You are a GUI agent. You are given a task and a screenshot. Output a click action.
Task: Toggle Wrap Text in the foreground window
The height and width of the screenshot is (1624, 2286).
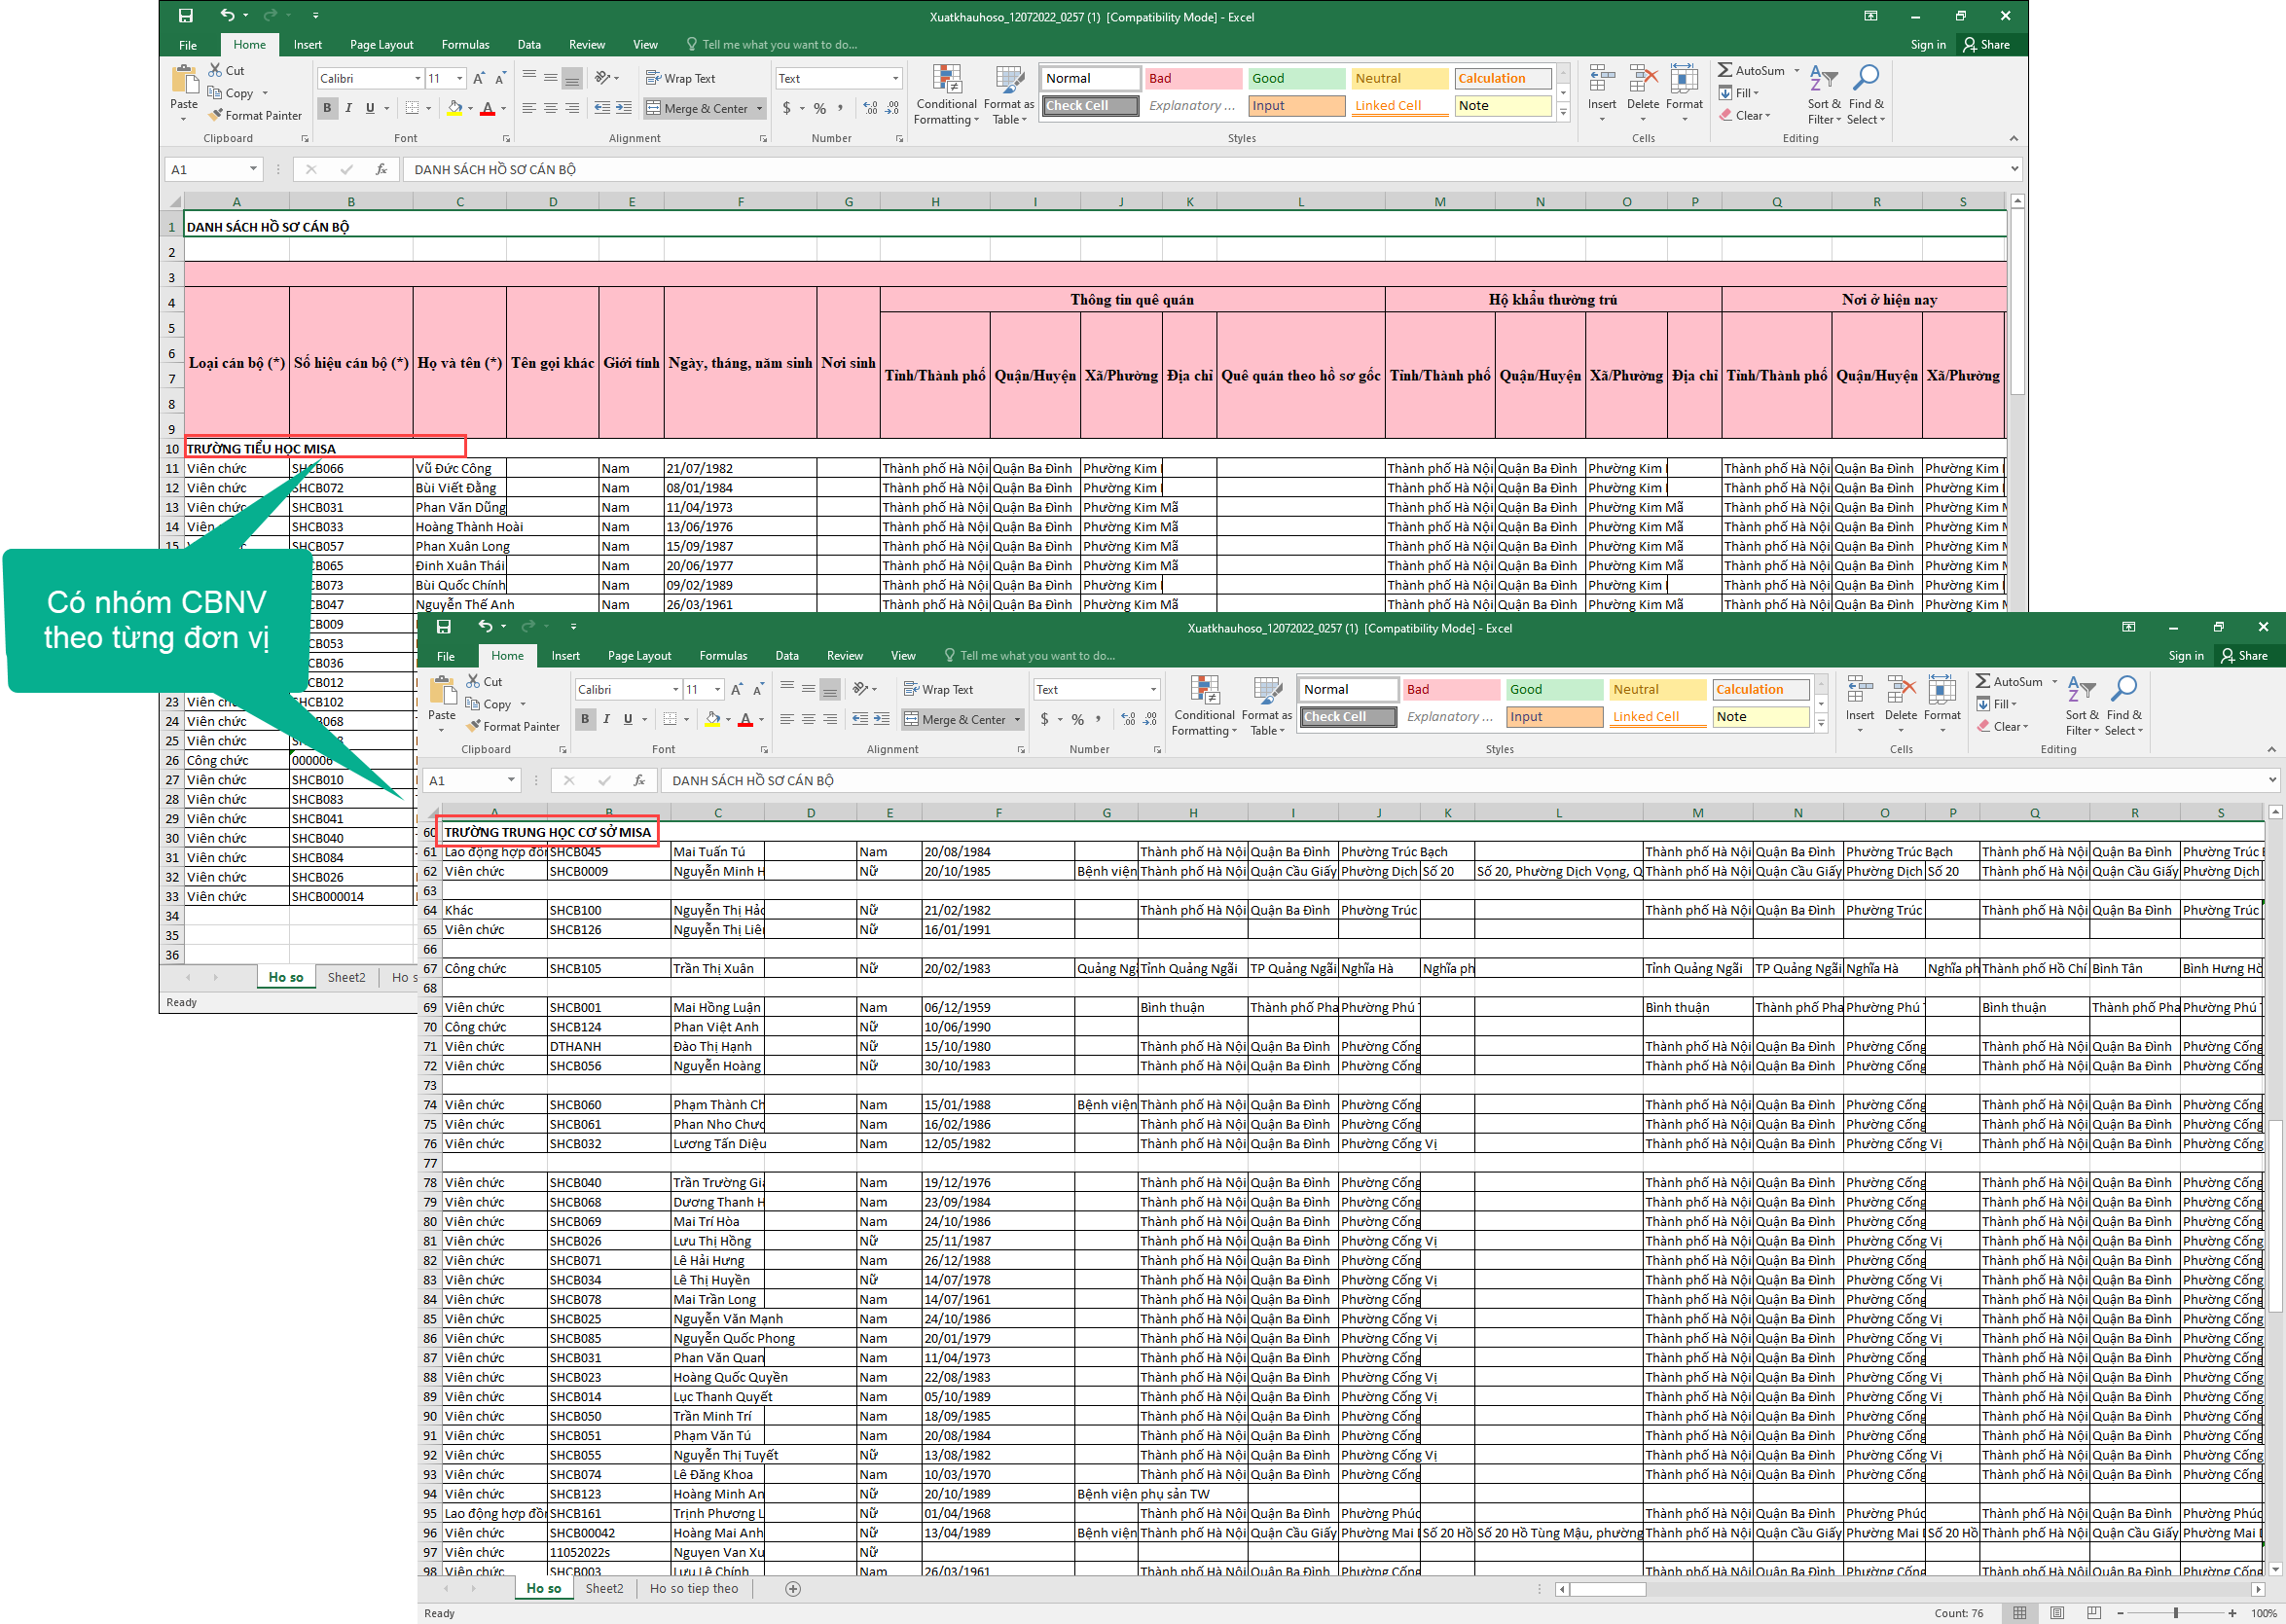click(x=937, y=690)
